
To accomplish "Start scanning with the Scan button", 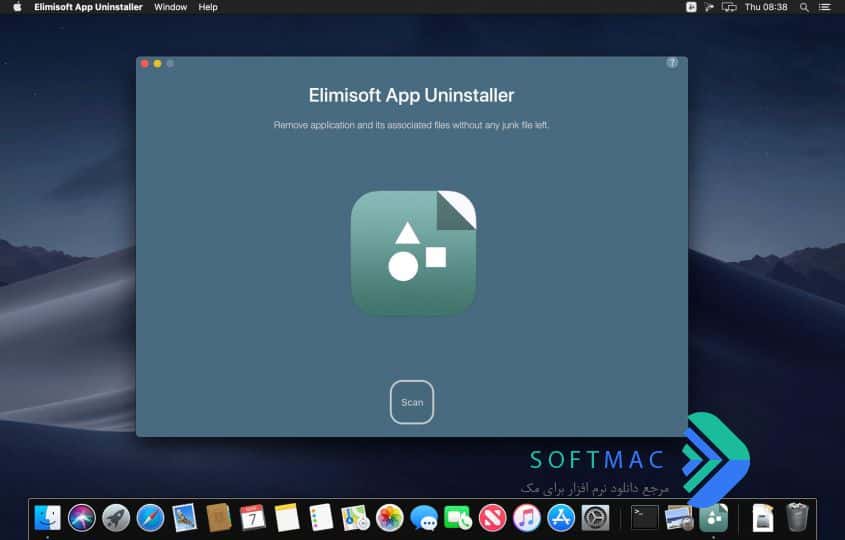I will click(x=412, y=402).
